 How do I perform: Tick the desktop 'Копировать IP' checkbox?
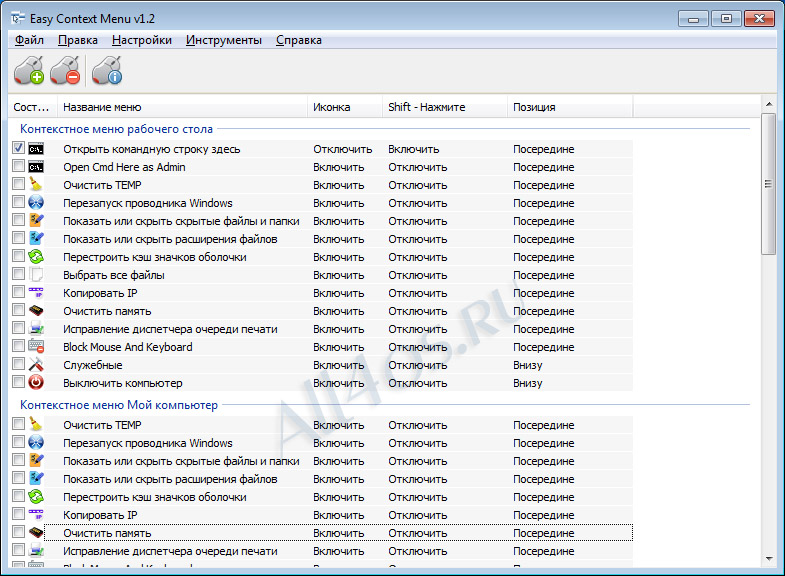tap(19, 292)
